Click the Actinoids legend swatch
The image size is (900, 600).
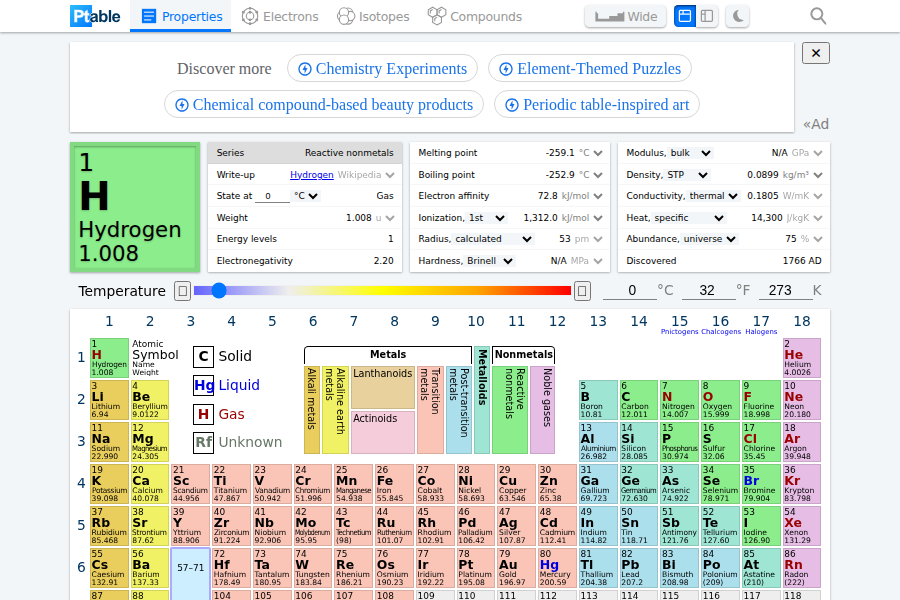383,432
